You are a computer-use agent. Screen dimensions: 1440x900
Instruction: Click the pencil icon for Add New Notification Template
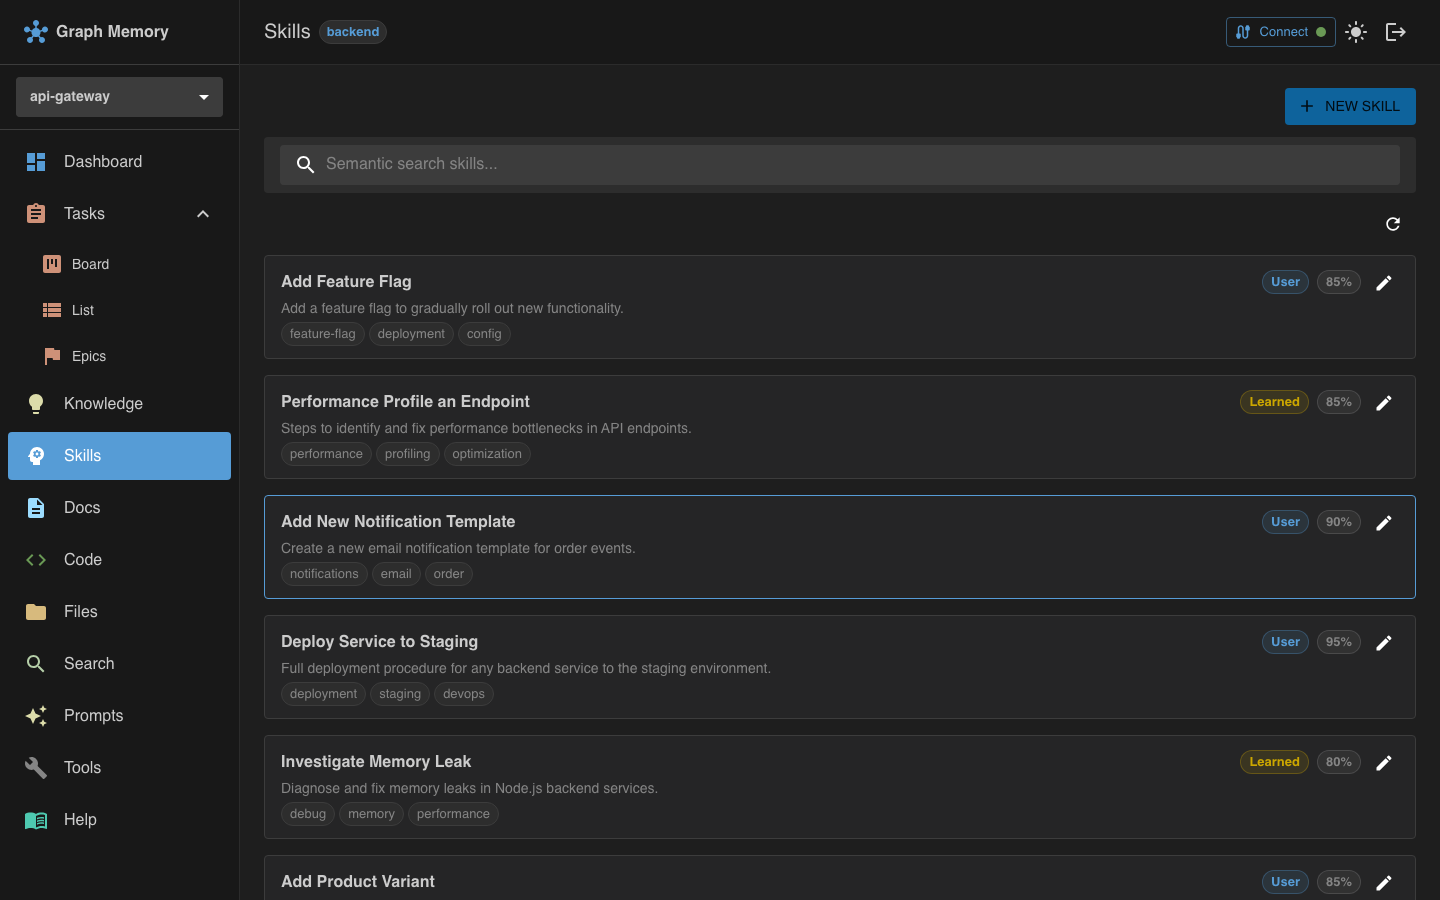tap(1384, 523)
